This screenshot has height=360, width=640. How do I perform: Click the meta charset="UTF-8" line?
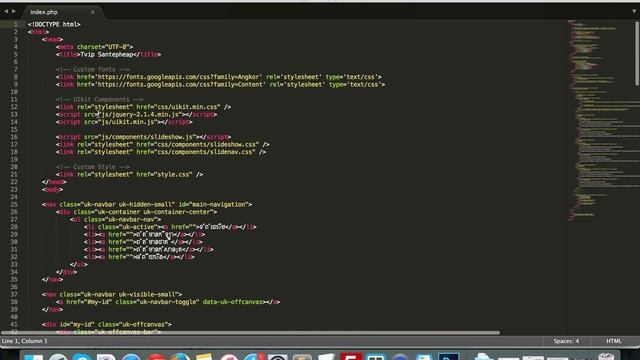click(94, 47)
